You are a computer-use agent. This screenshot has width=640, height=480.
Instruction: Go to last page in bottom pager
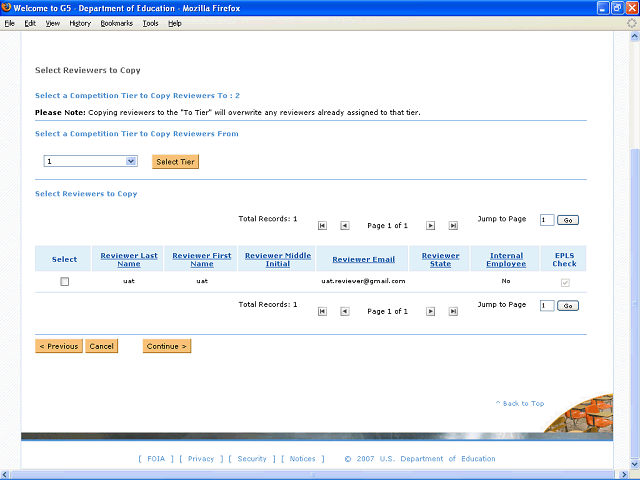[453, 311]
